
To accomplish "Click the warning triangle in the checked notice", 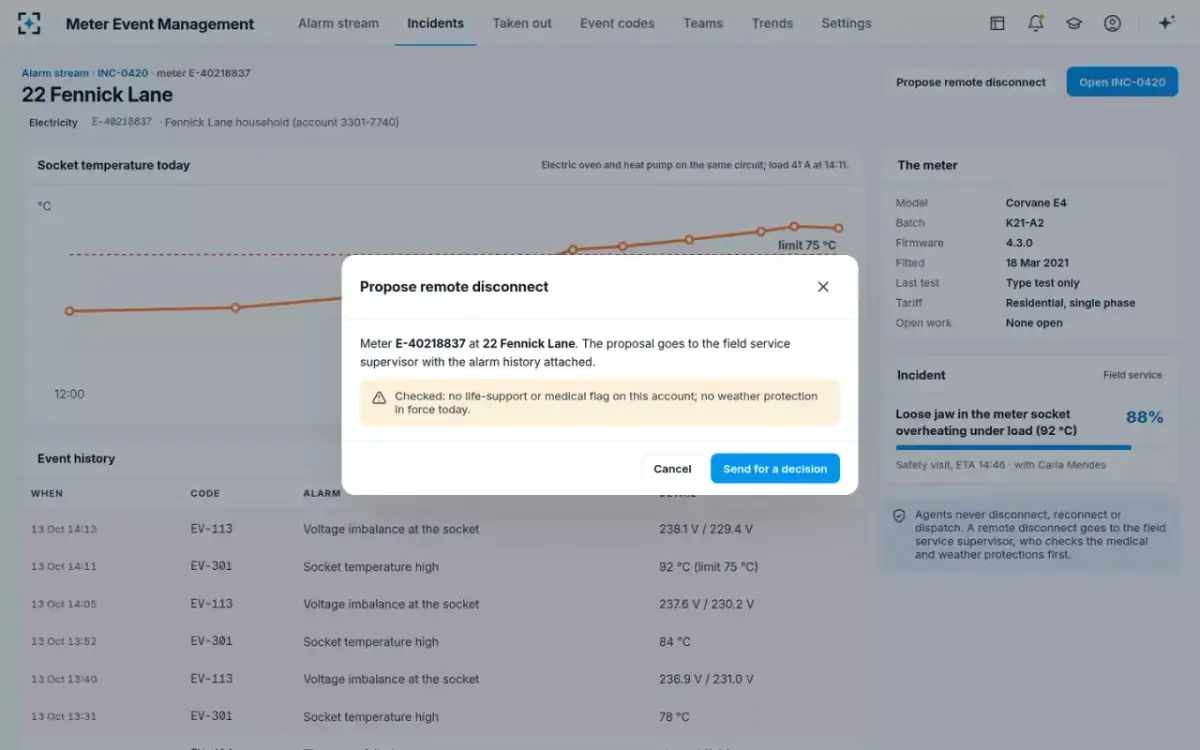I will pyautogui.click(x=379, y=397).
